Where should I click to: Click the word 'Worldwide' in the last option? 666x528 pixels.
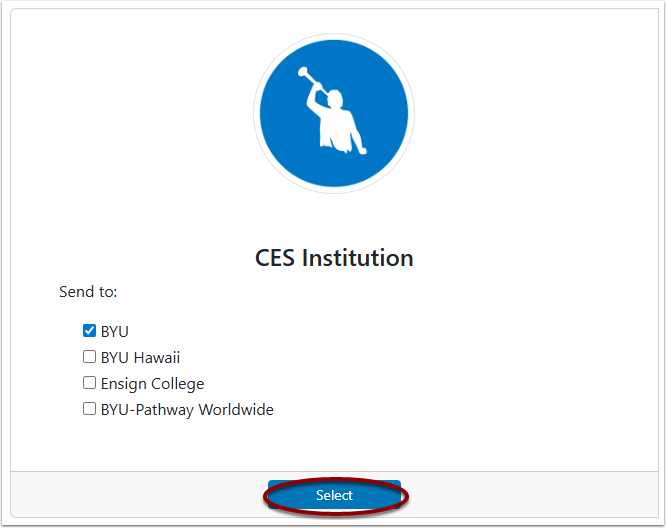236,410
